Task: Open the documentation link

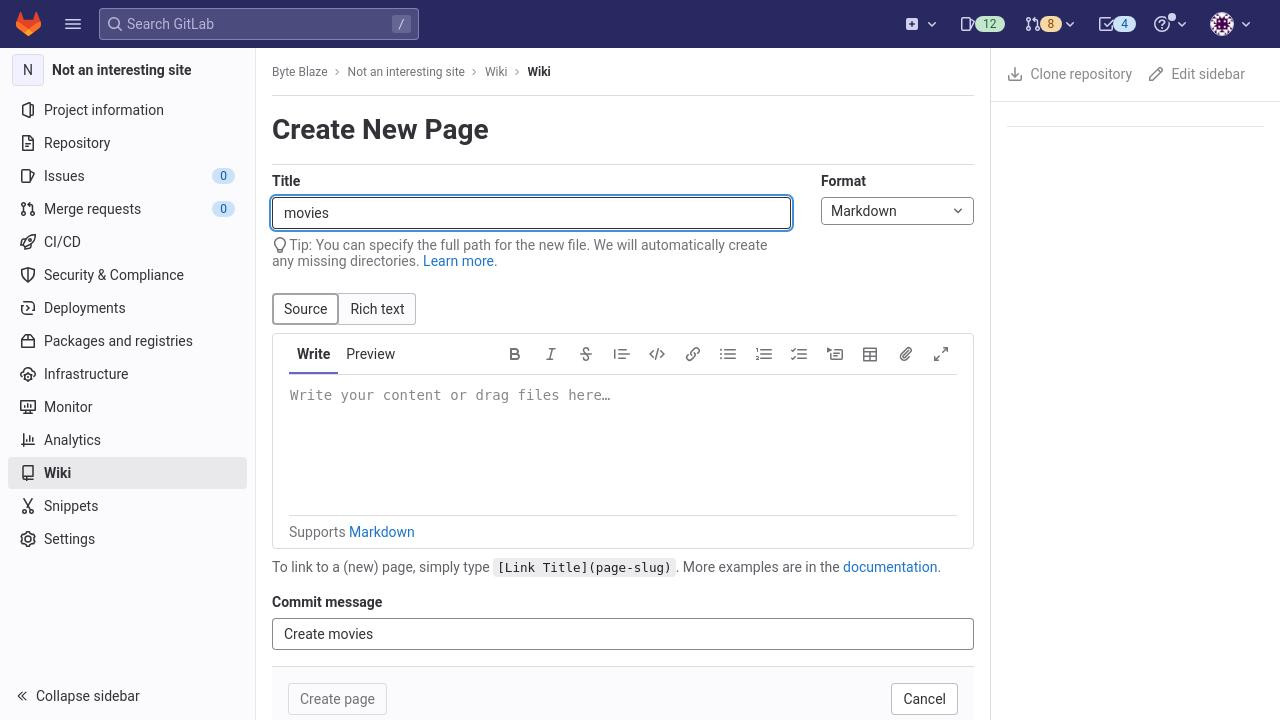Action: point(890,567)
